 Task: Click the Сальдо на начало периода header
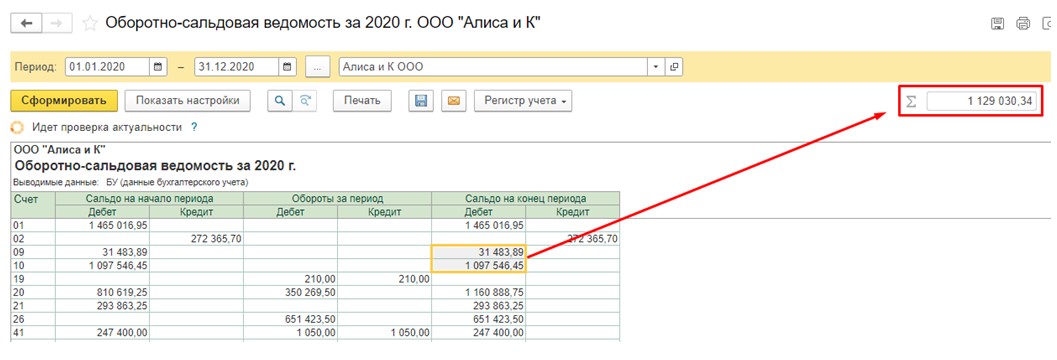(x=150, y=198)
